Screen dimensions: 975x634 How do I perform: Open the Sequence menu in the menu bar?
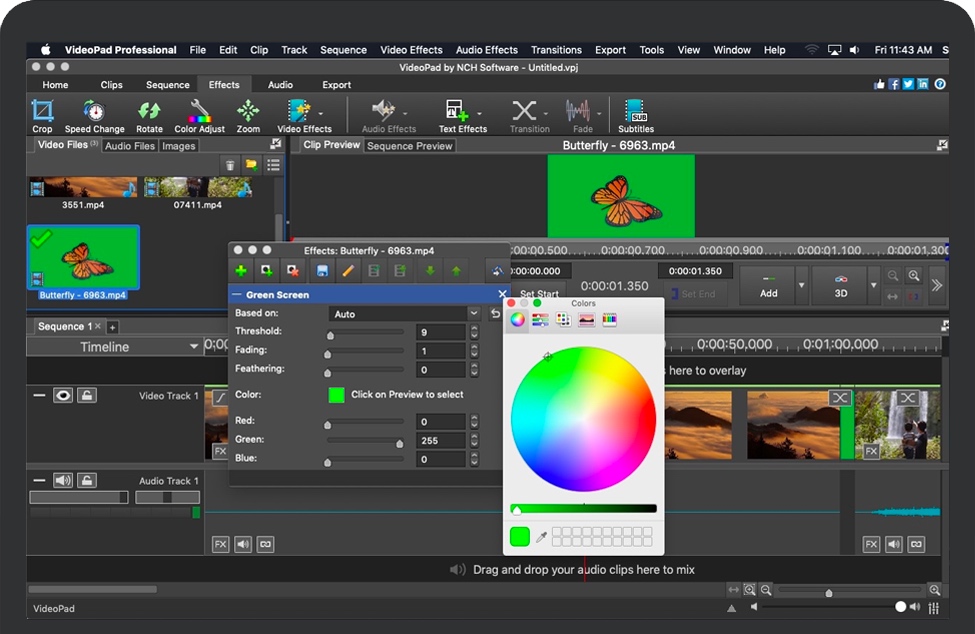click(x=343, y=49)
